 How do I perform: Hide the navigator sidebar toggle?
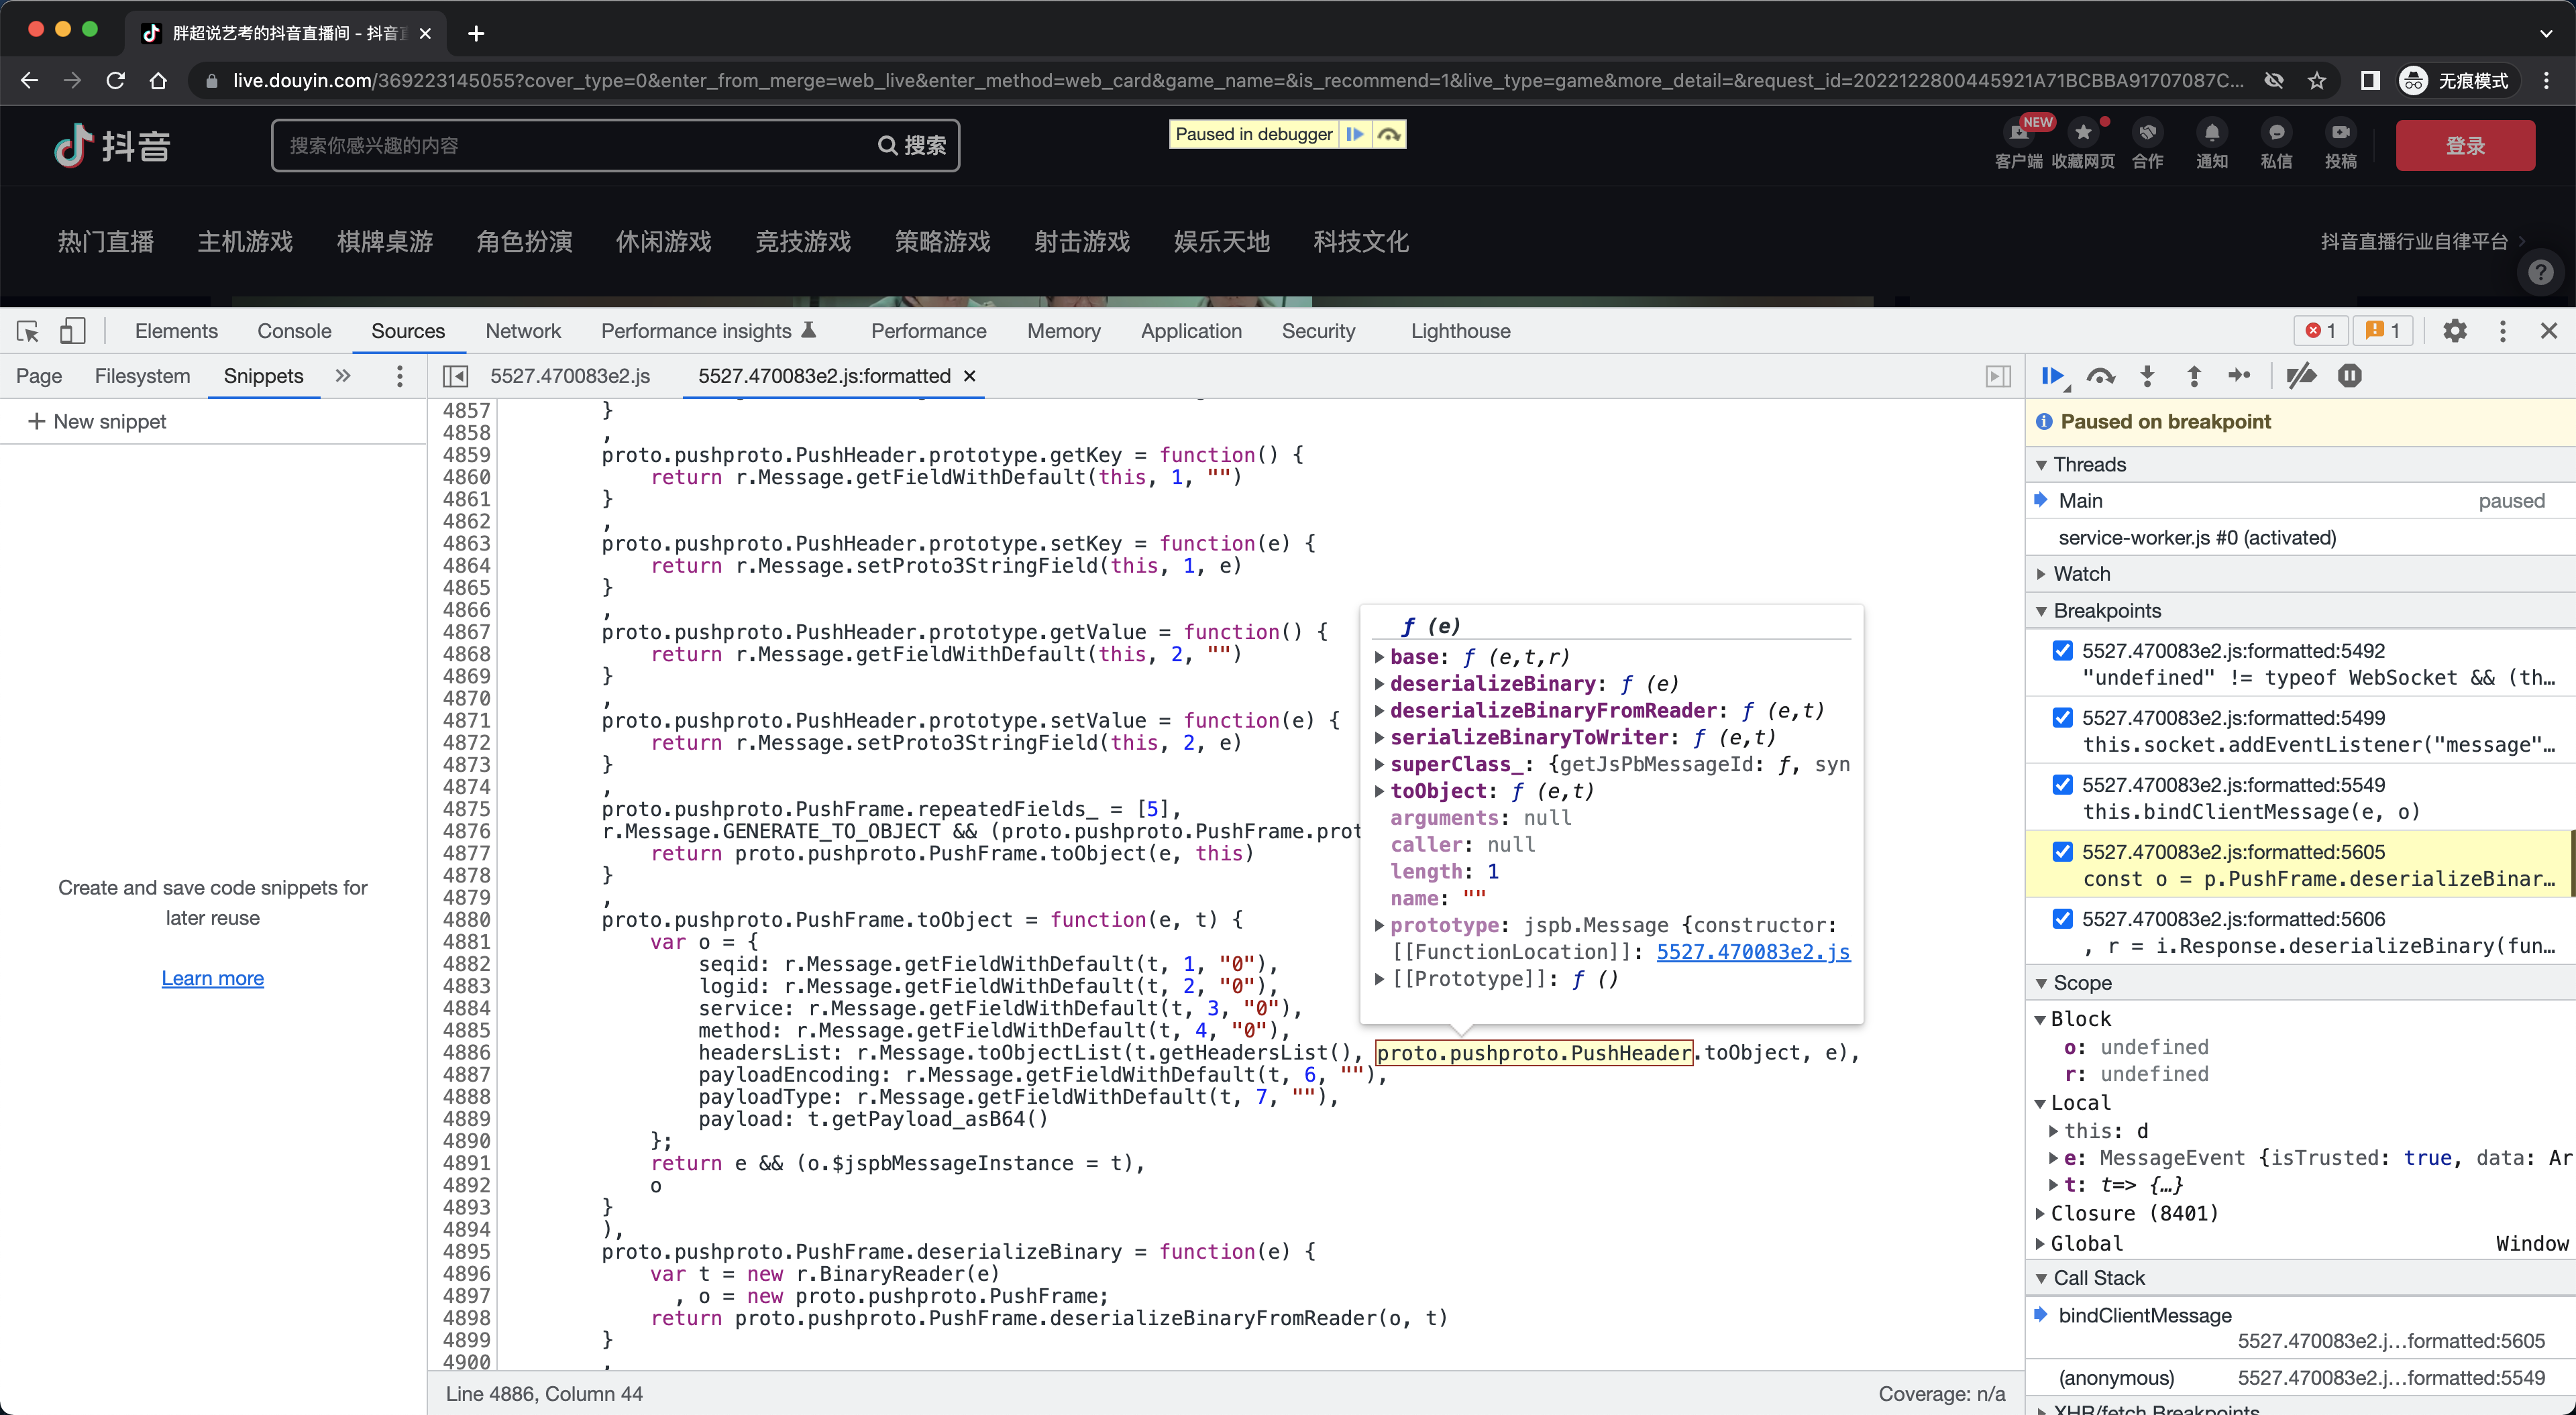[455, 376]
